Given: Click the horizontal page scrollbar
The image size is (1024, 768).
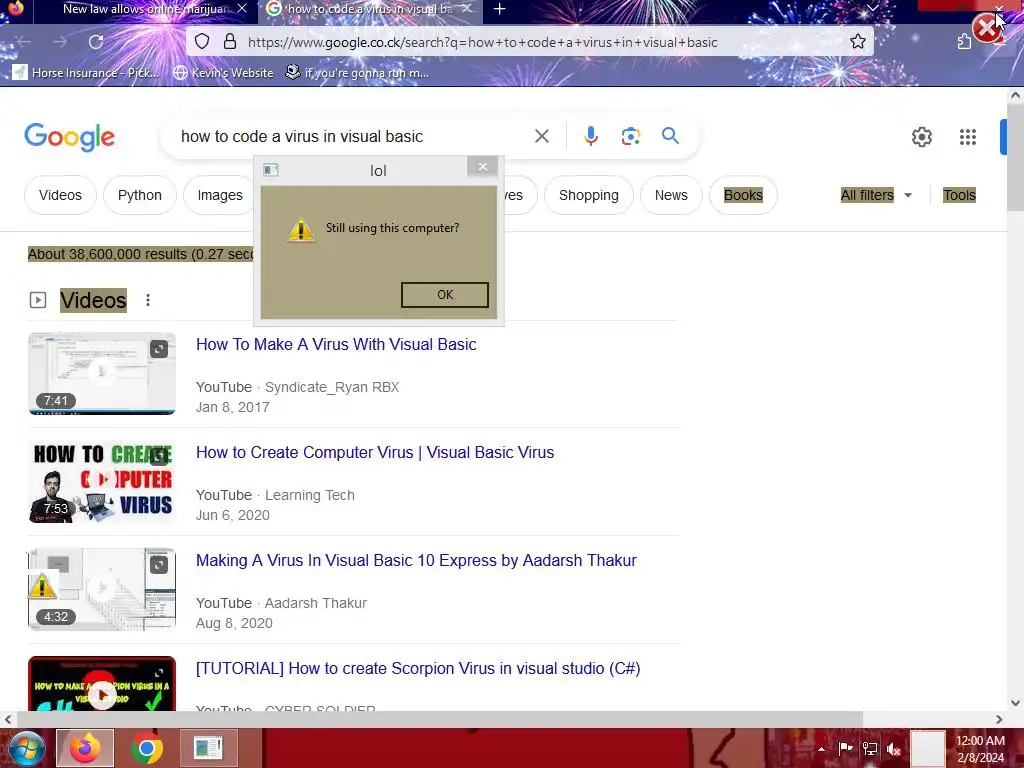Looking at the screenshot, I should (x=440, y=719).
